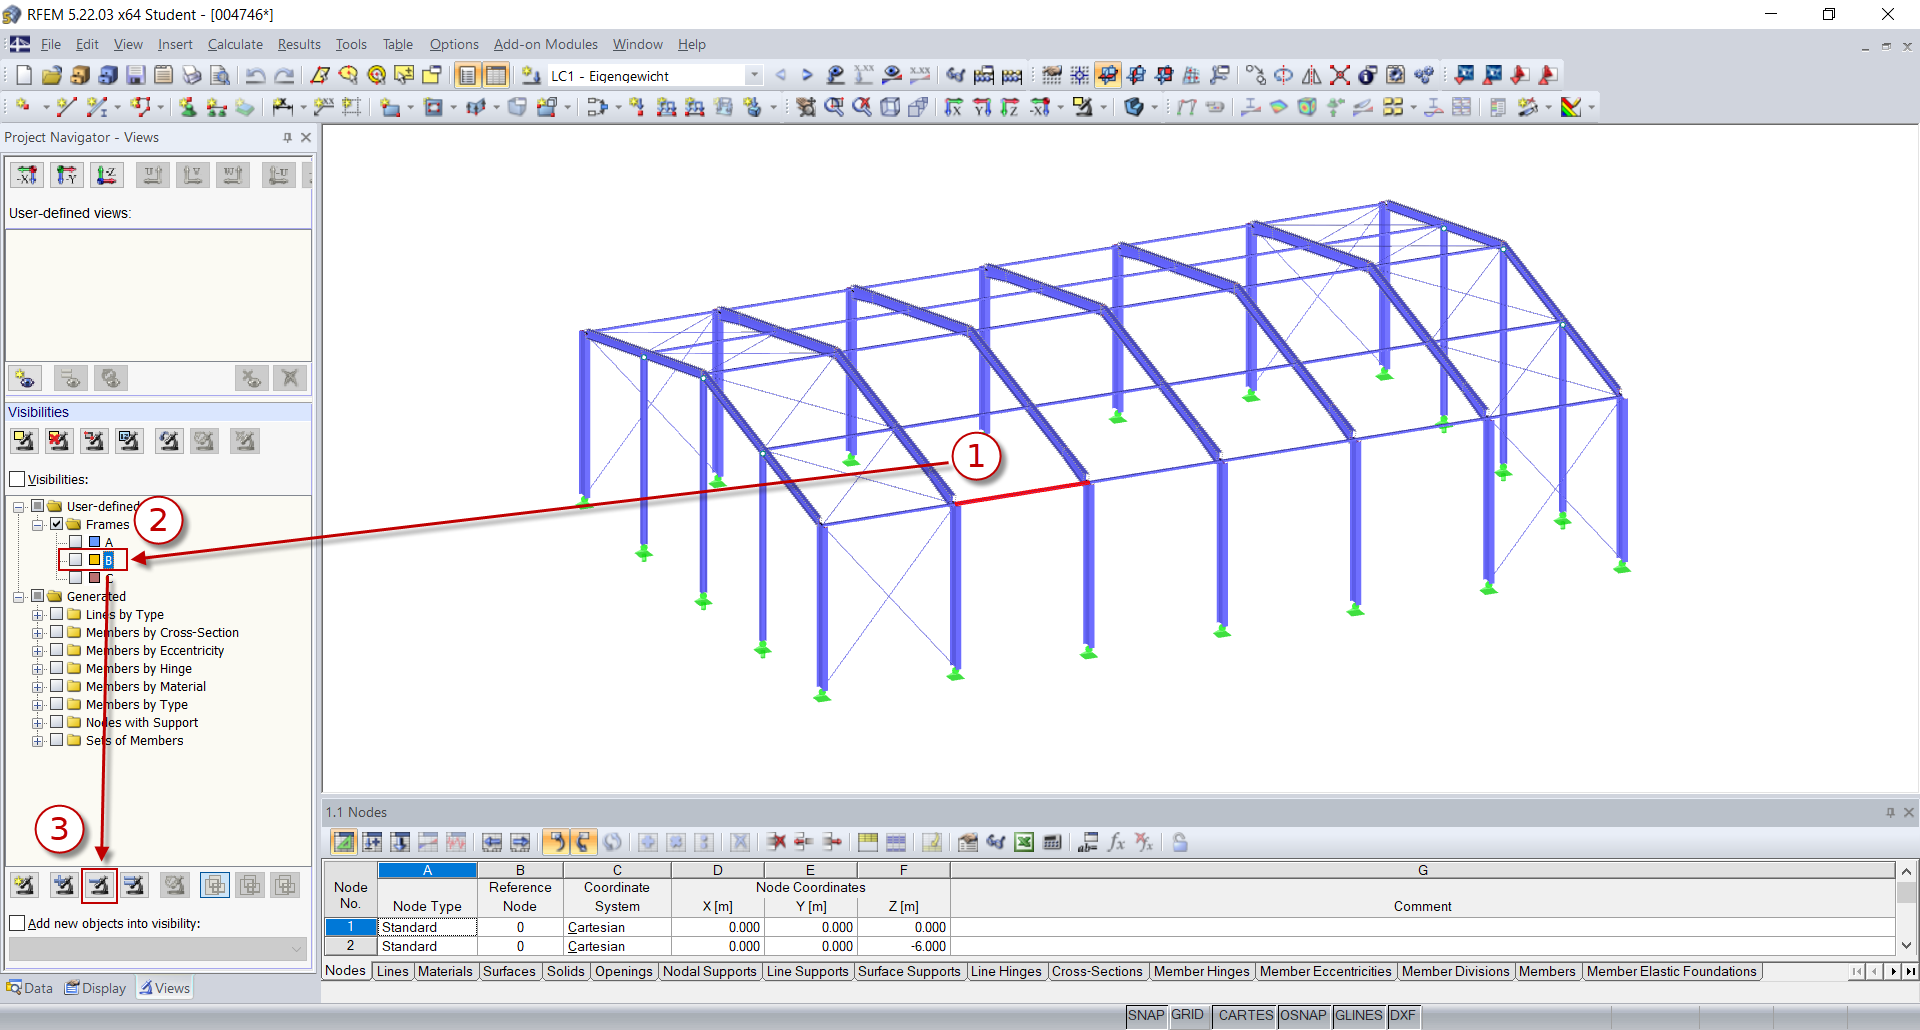Select row 2 in the Nodes table
This screenshot has width=1920, height=1030.
[349, 946]
